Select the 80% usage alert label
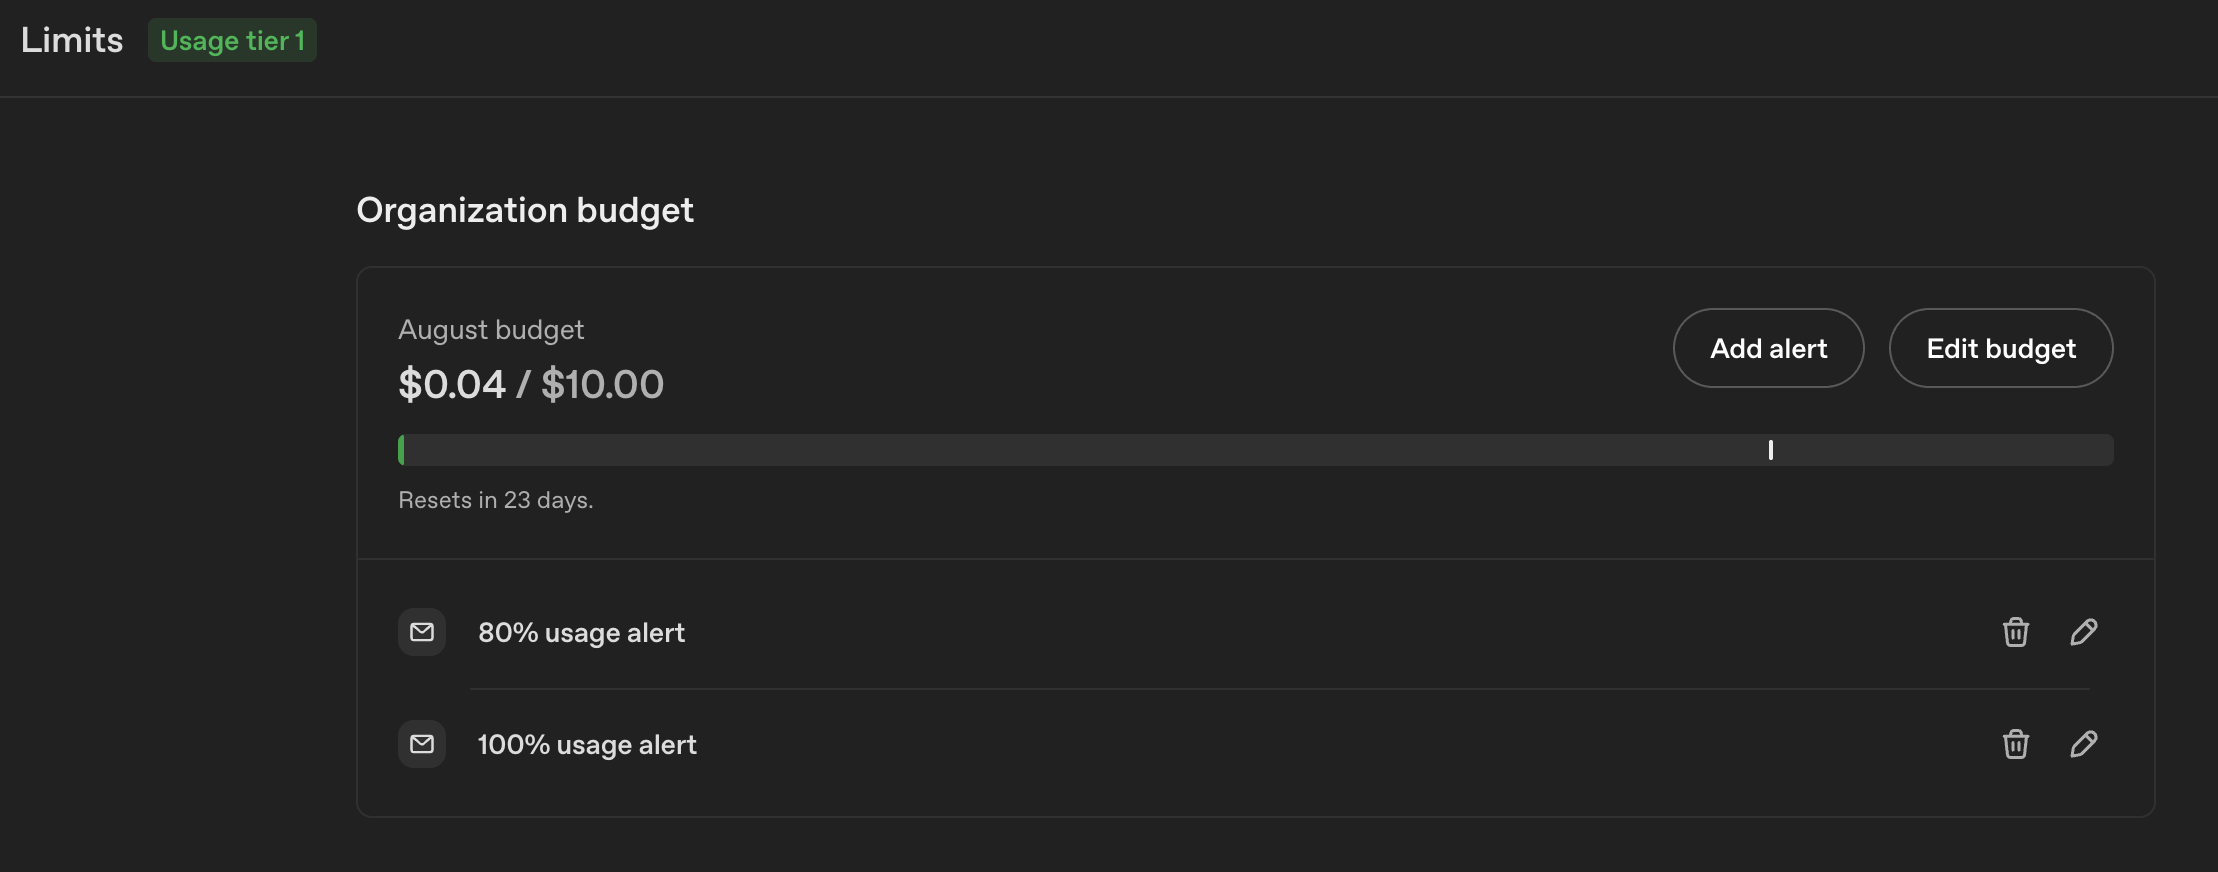This screenshot has height=872, width=2218. (581, 633)
